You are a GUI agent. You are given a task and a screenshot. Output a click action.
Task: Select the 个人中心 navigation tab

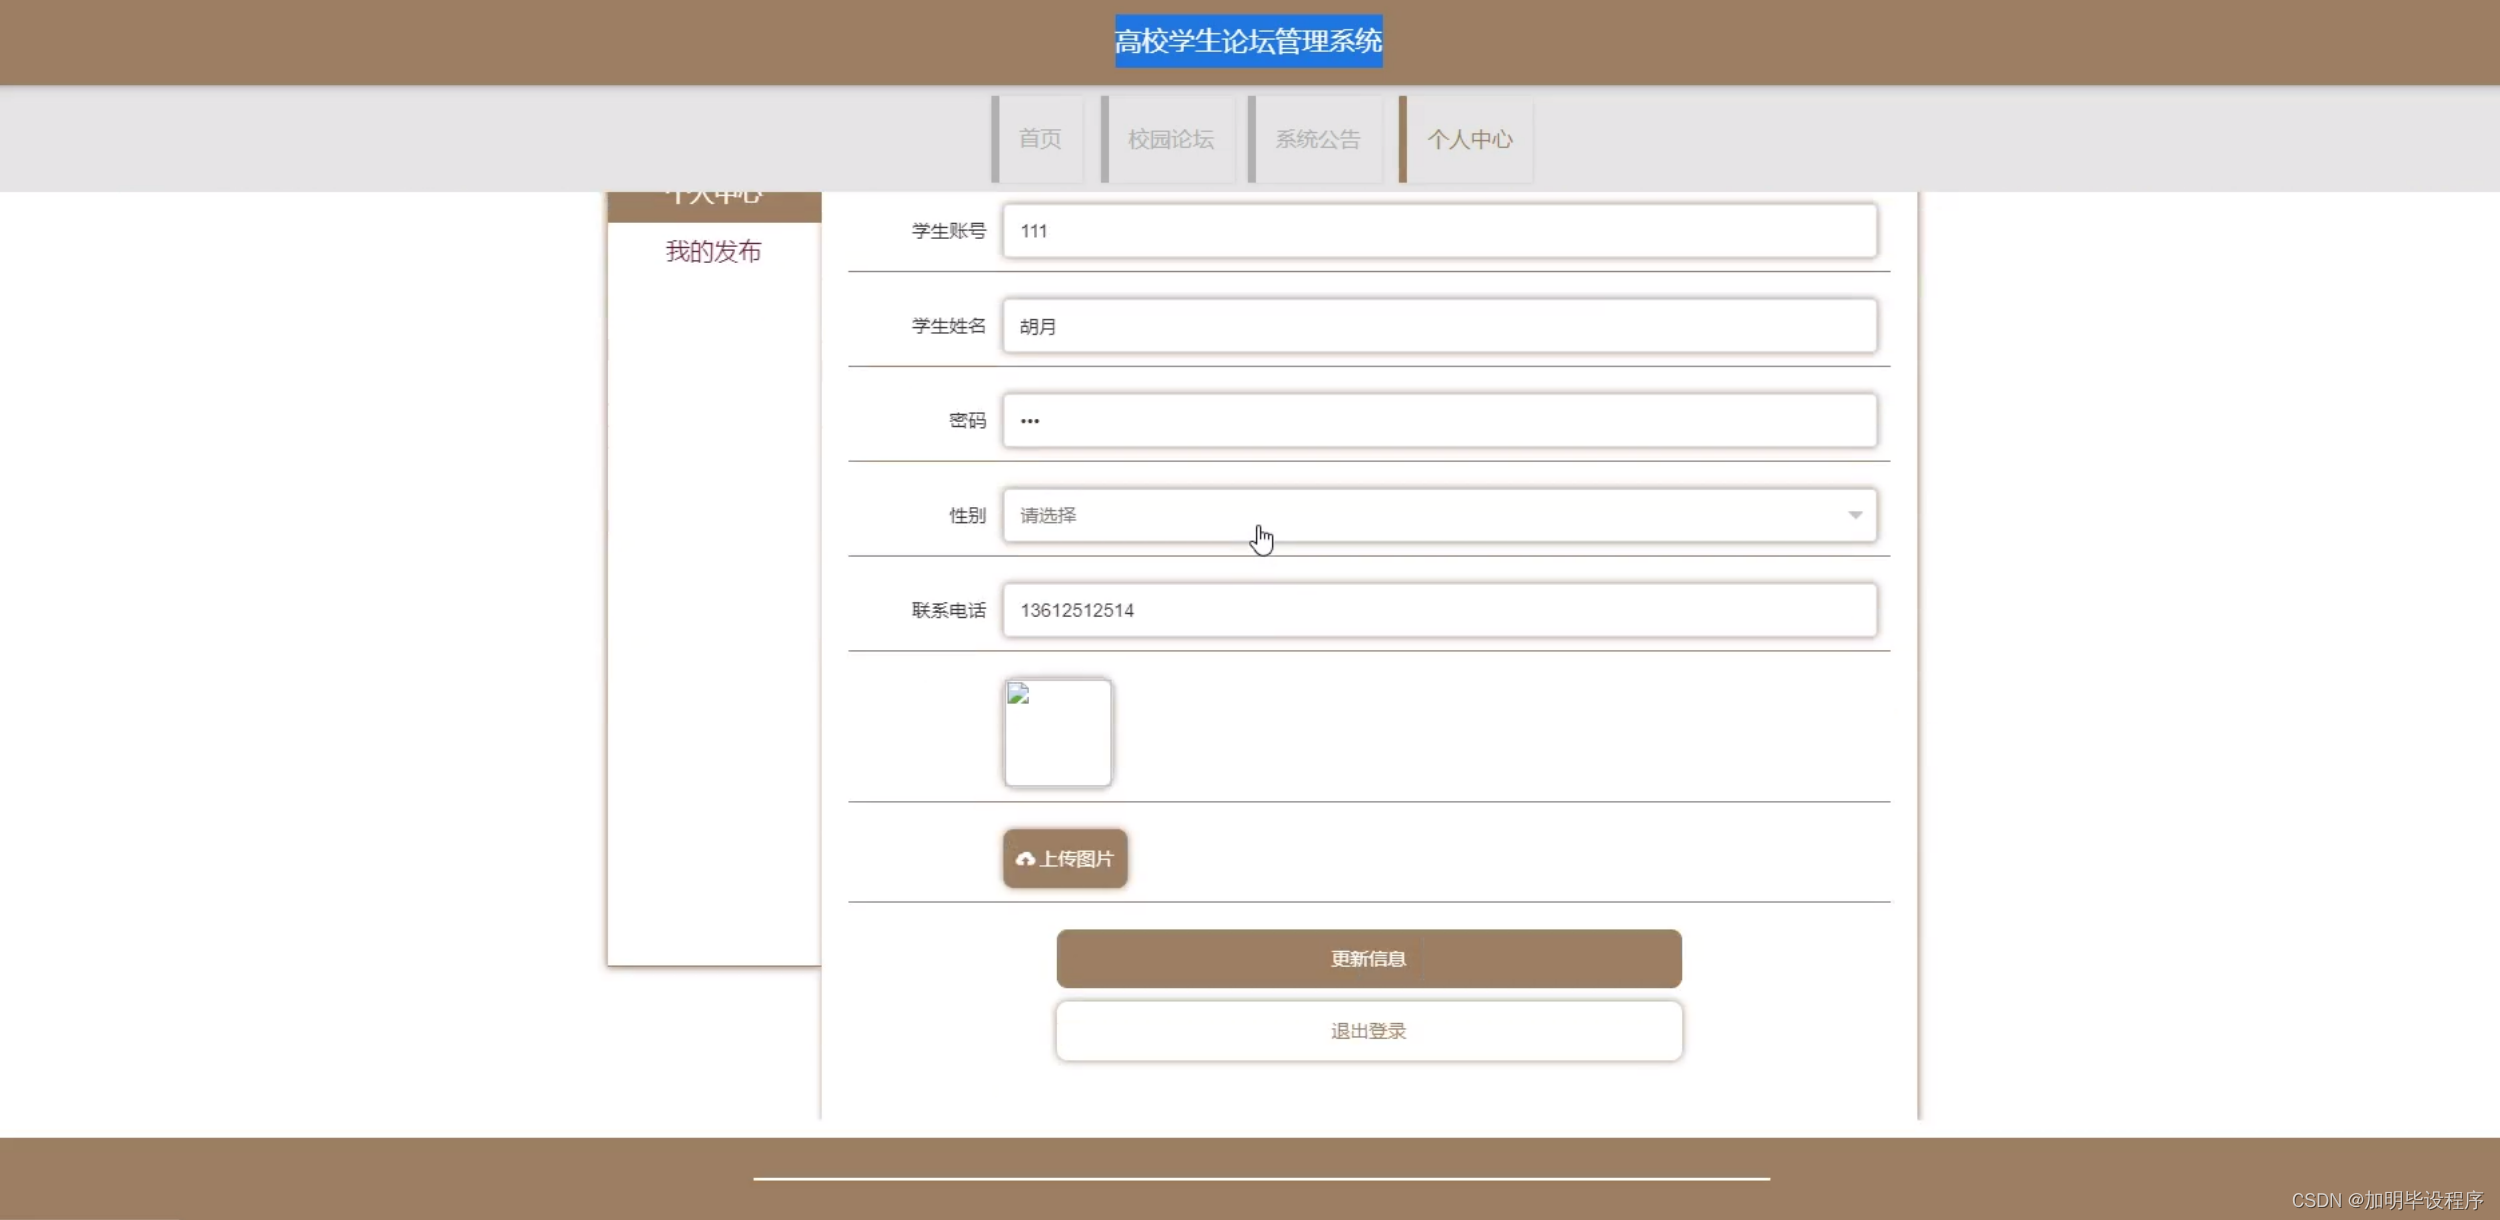(1468, 139)
